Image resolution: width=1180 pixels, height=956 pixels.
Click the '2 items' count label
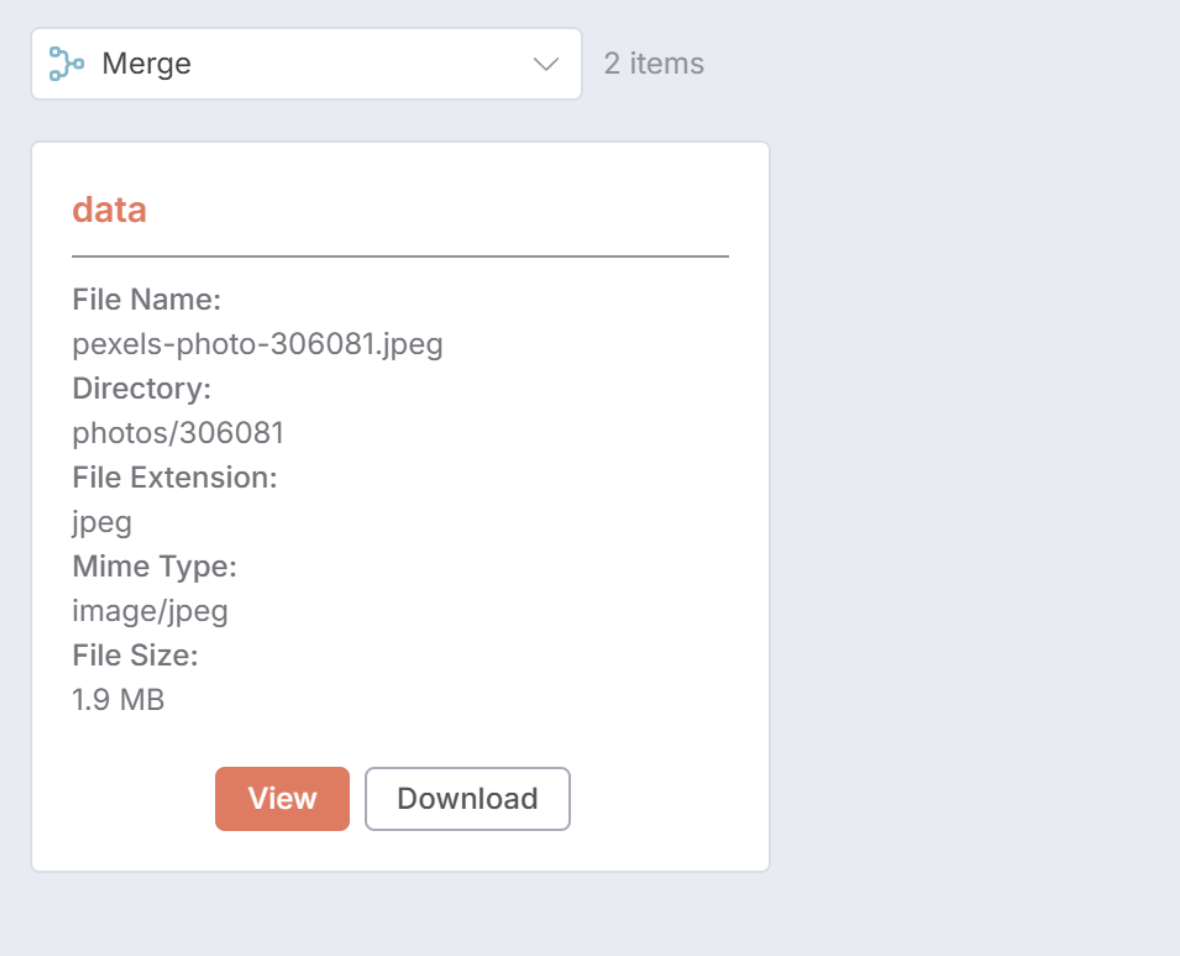[x=654, y=64]
